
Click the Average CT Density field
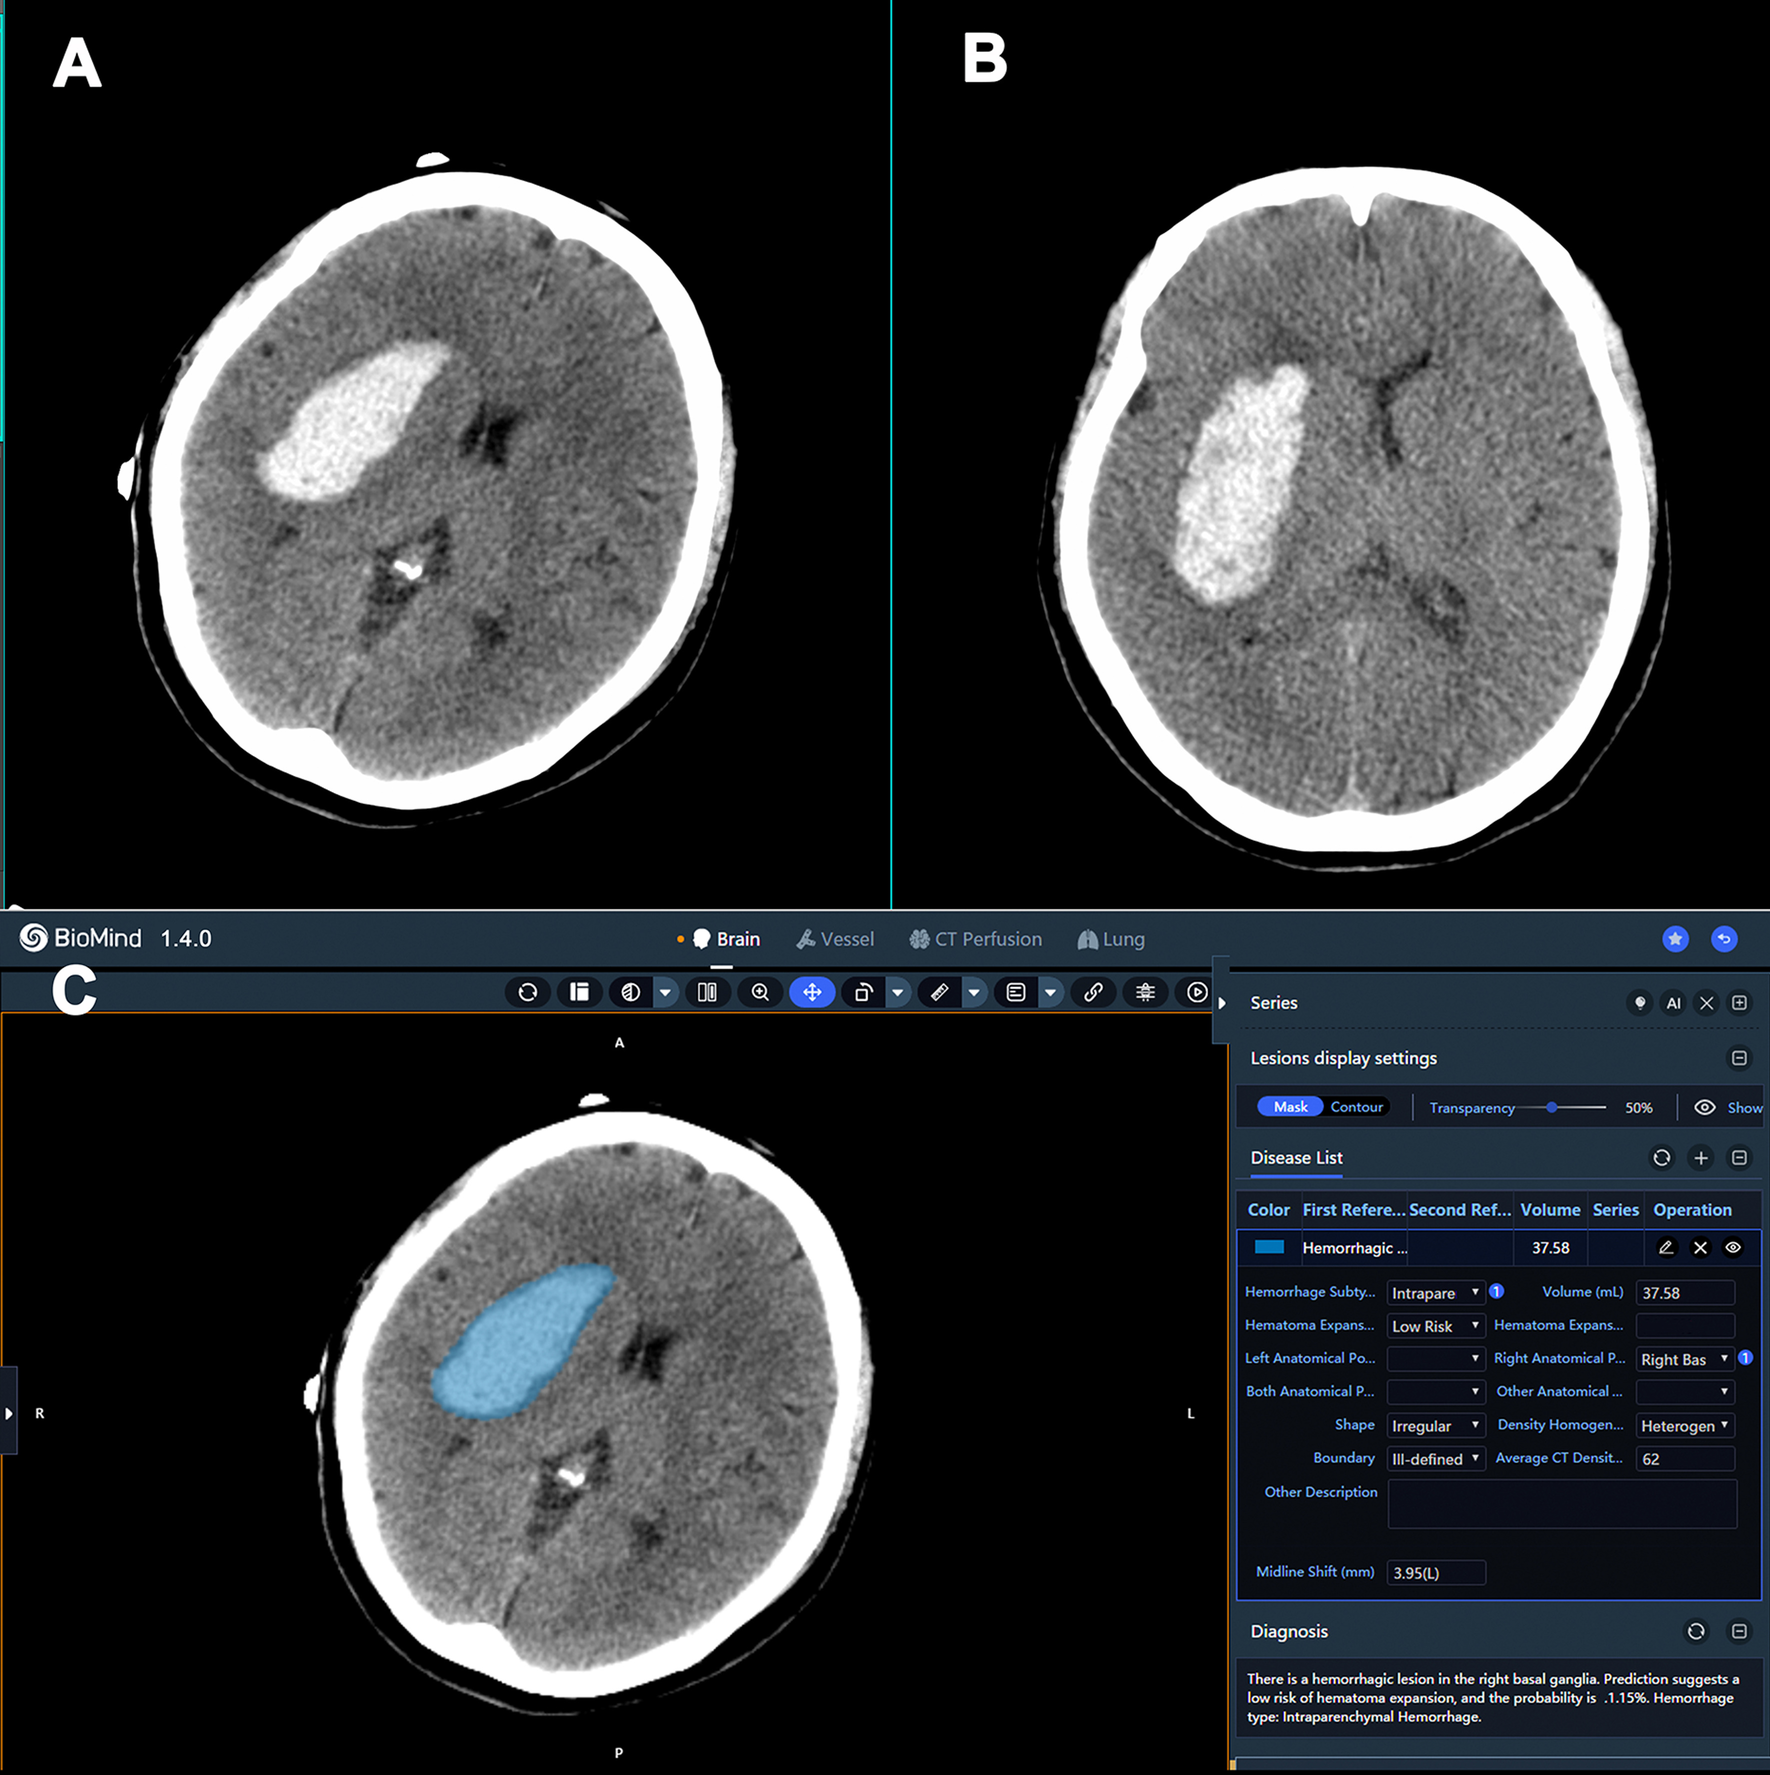pos(1685,1459)
